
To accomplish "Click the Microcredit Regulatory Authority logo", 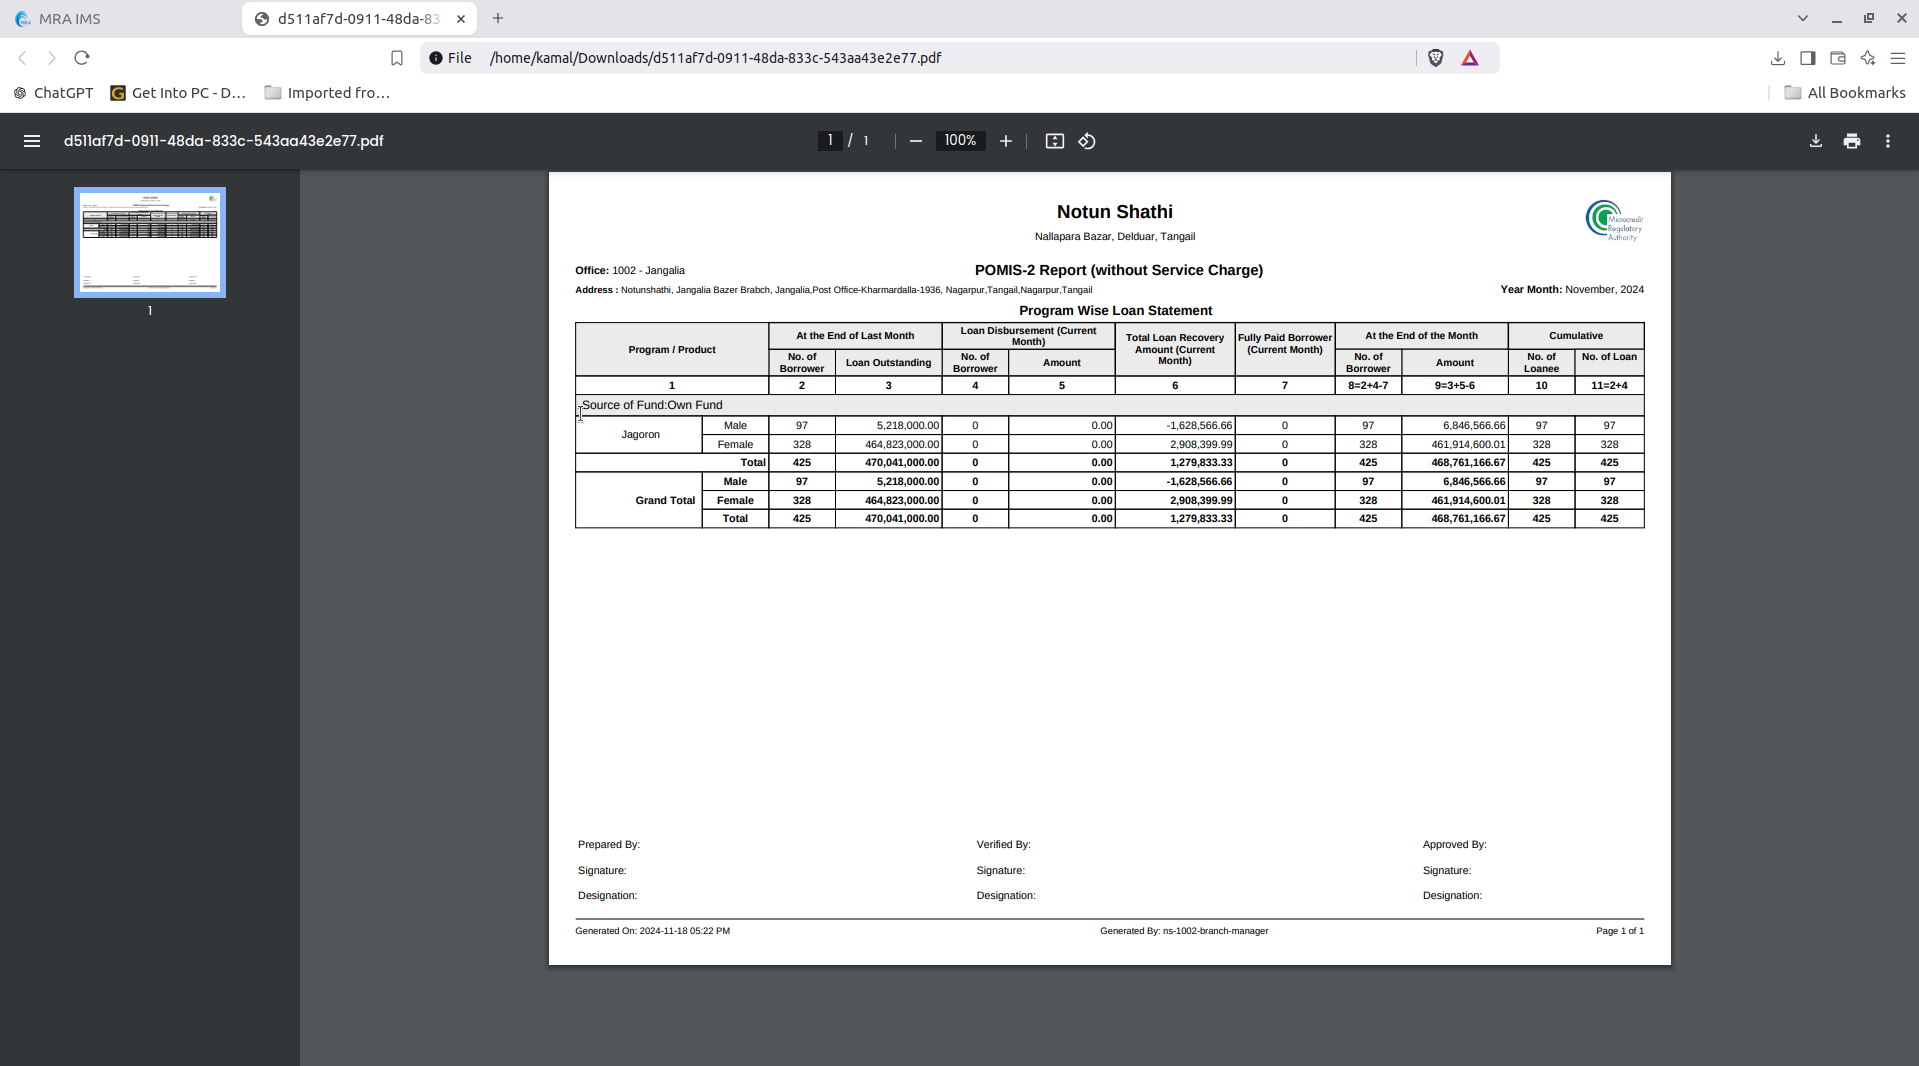I will [x=1614, y=221].
